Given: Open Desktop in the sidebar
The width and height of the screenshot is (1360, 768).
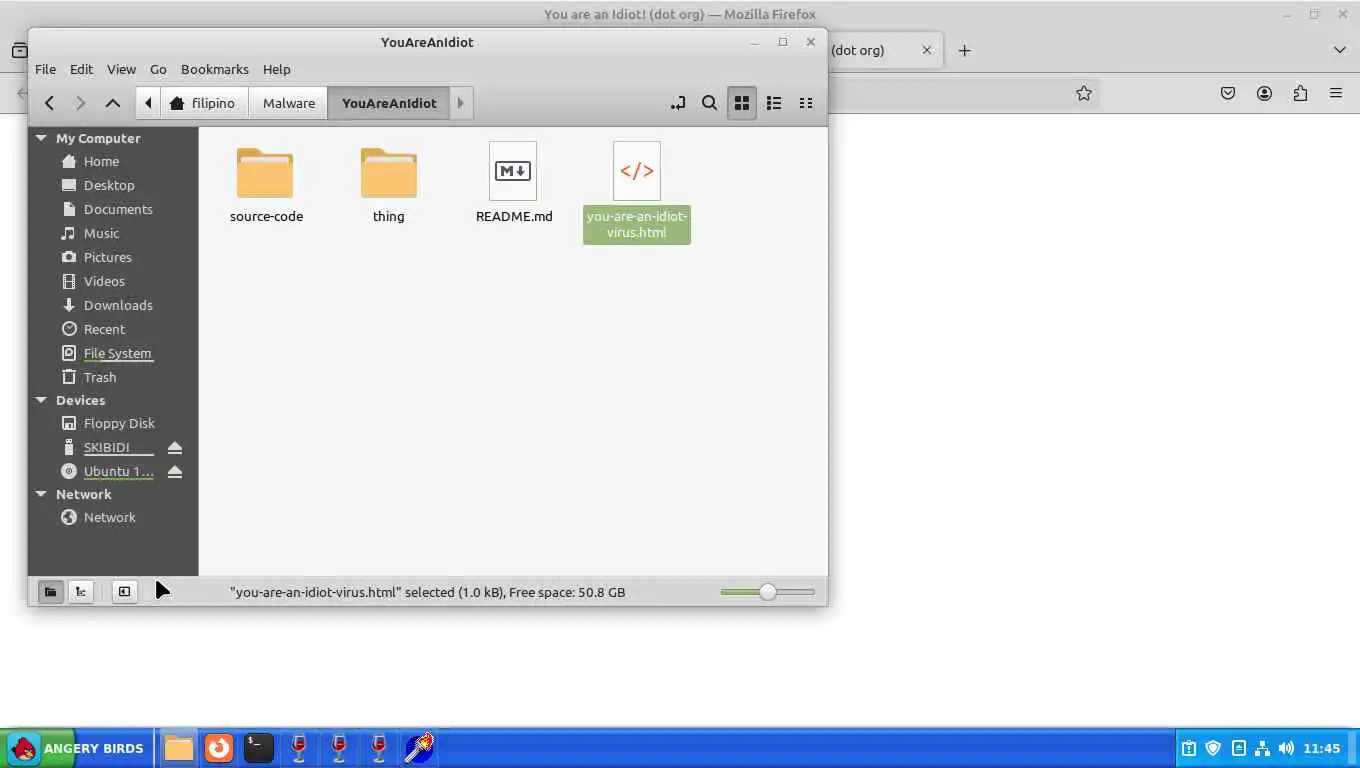Looking at the screenshot, I should click(109, 185).
